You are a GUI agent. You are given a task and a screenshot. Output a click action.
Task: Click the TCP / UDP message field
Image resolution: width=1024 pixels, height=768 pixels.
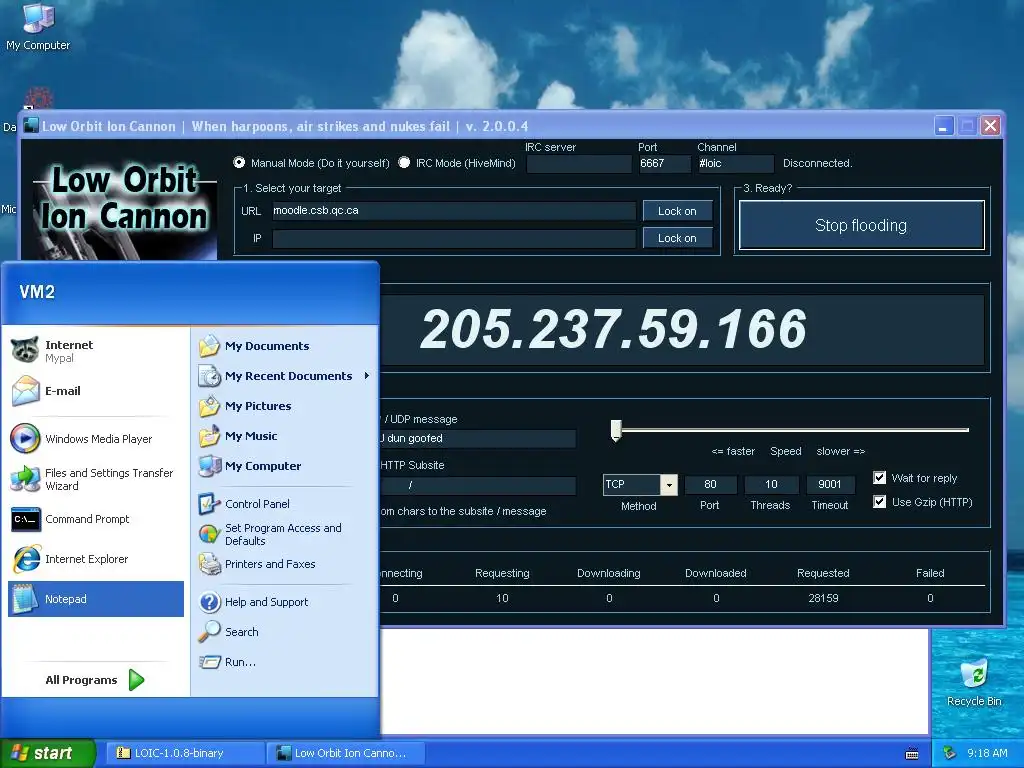477,438
